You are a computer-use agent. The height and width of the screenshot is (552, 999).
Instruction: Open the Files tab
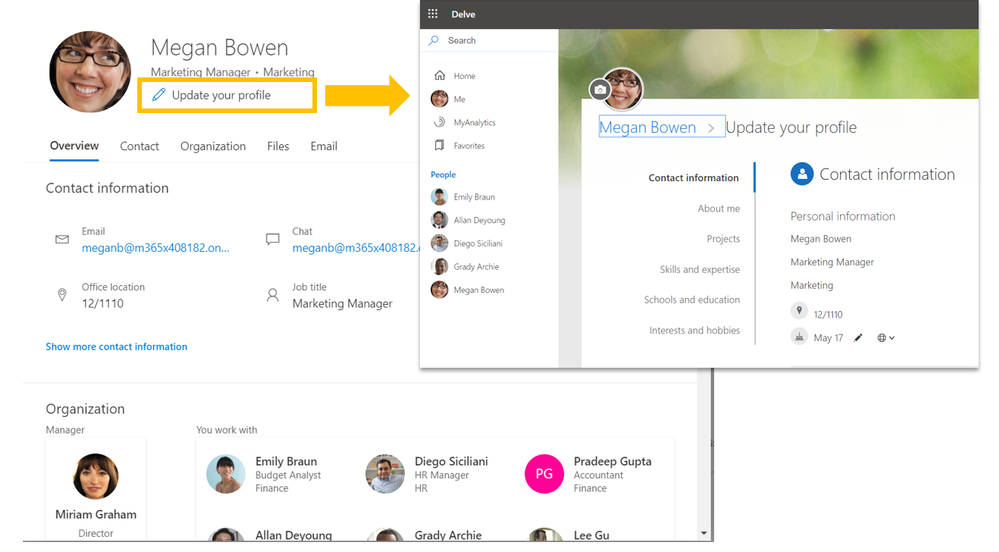click(278, 146)
